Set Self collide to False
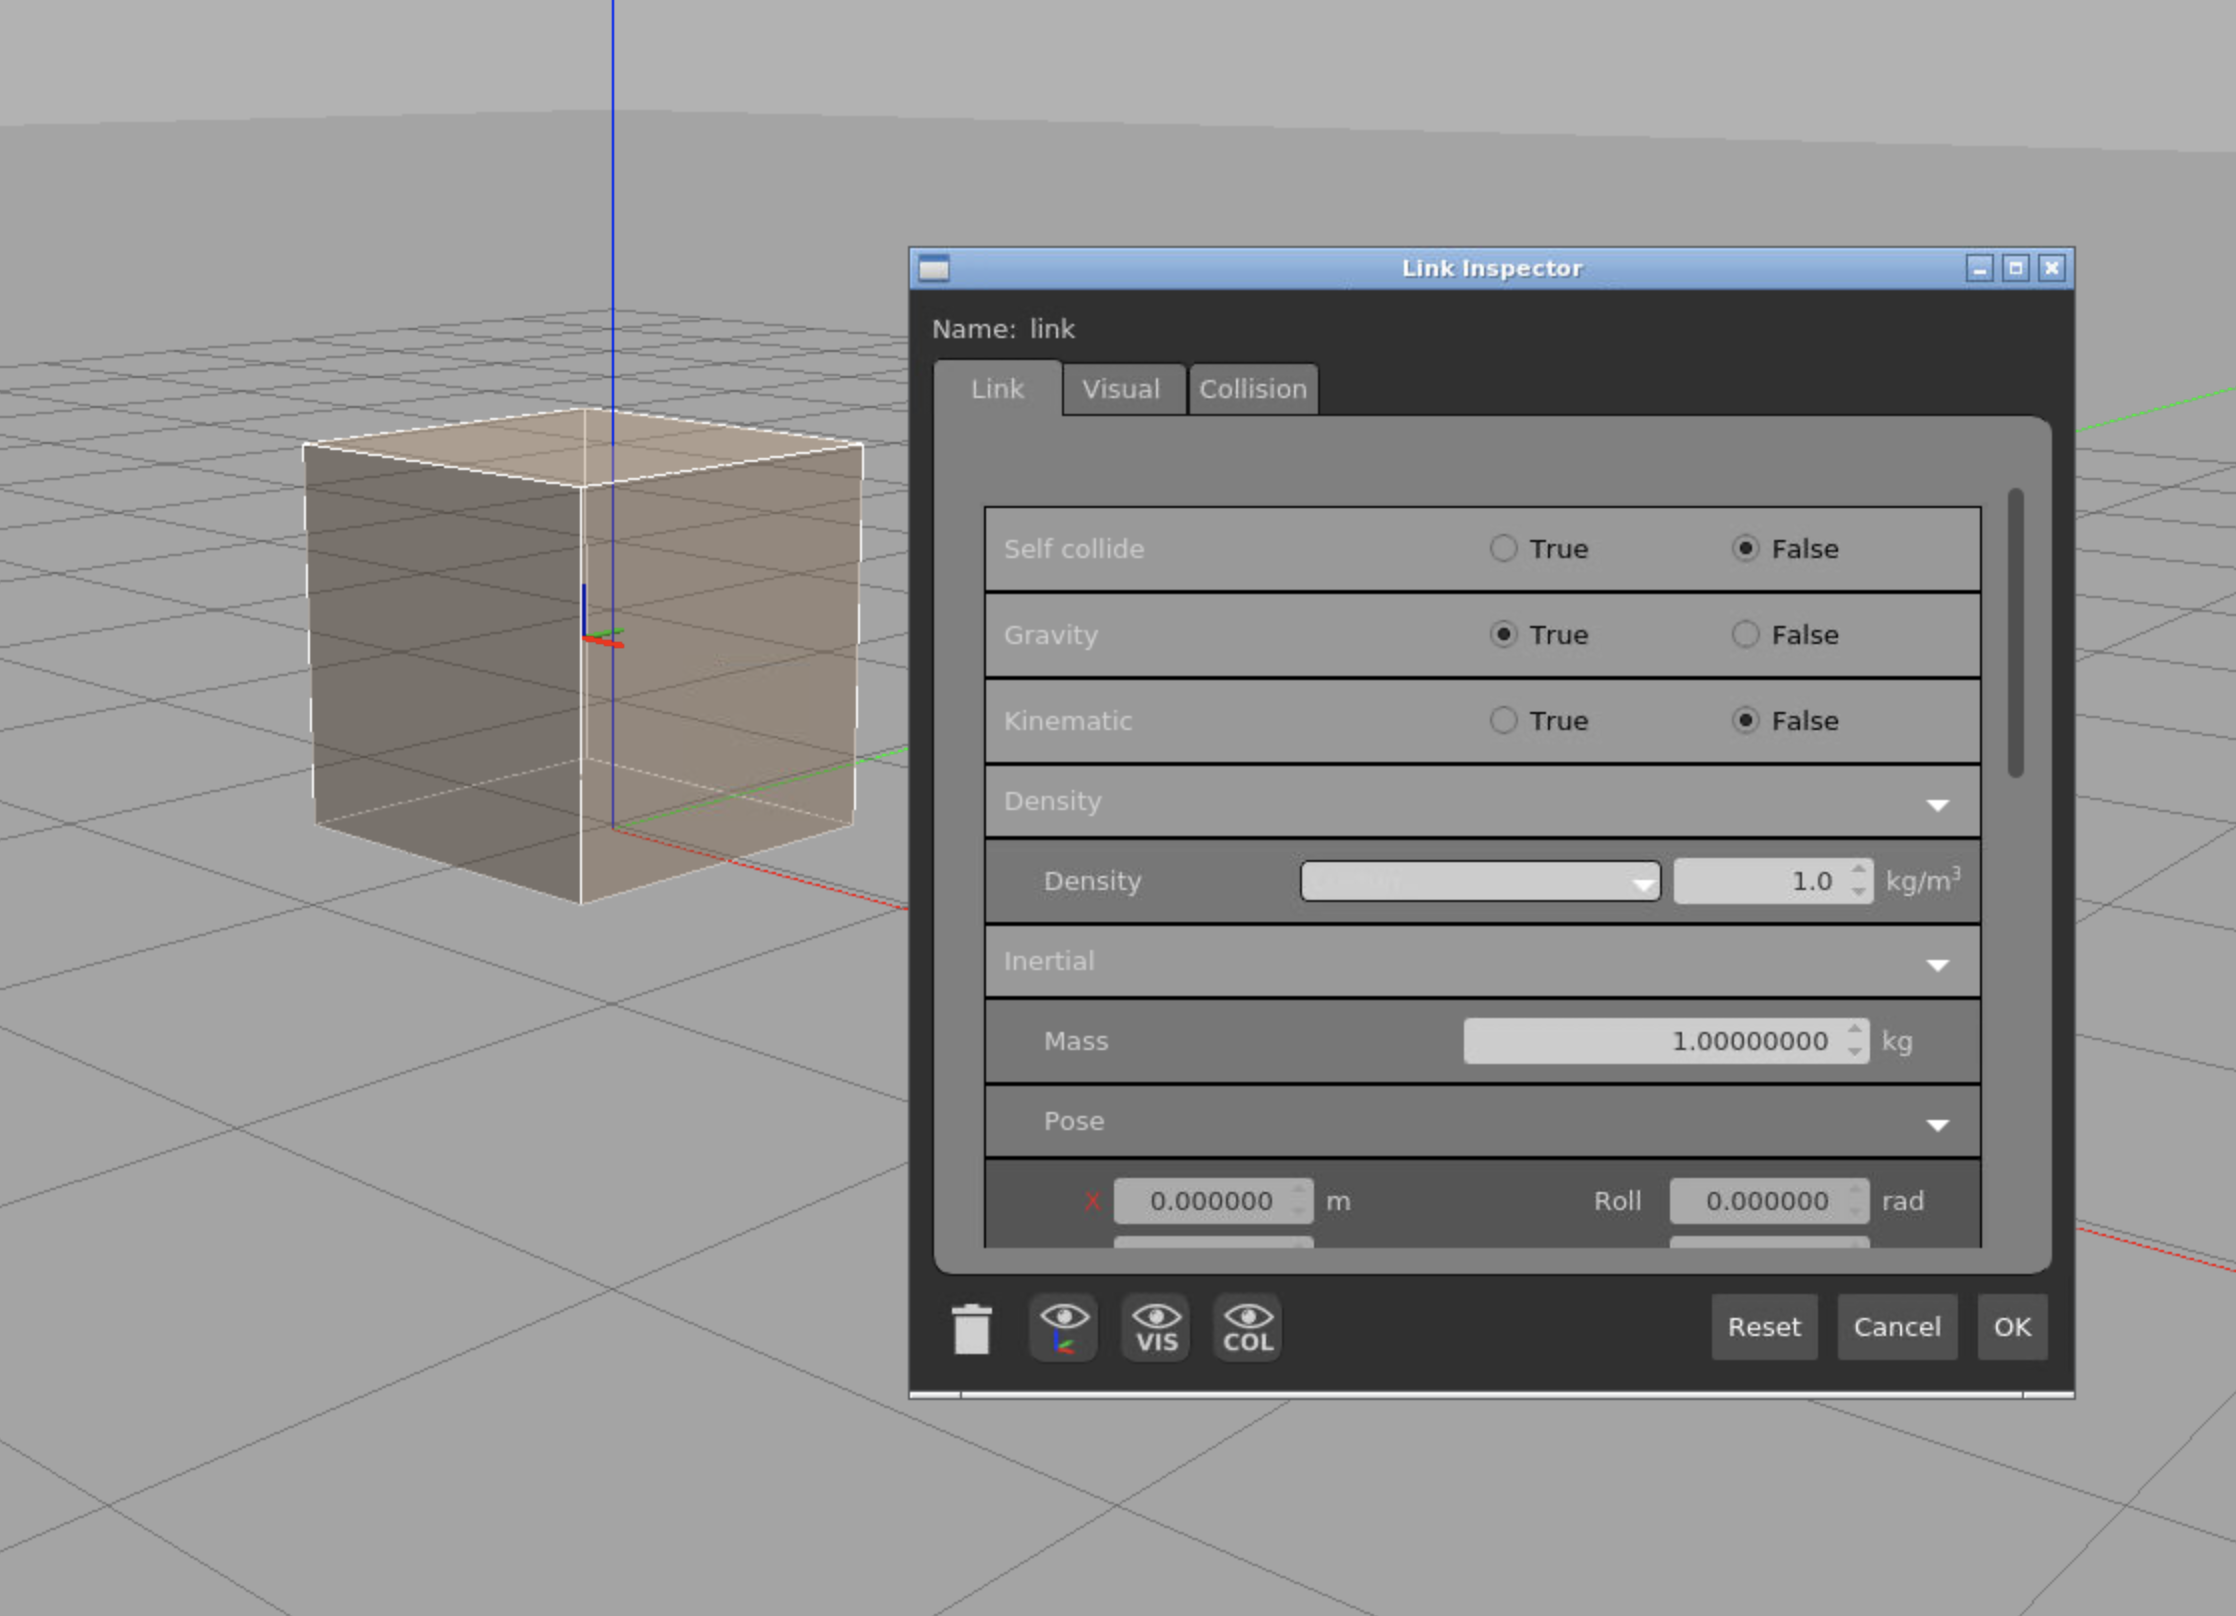Screen dimensions: 2236x1616 [1745, 548]
